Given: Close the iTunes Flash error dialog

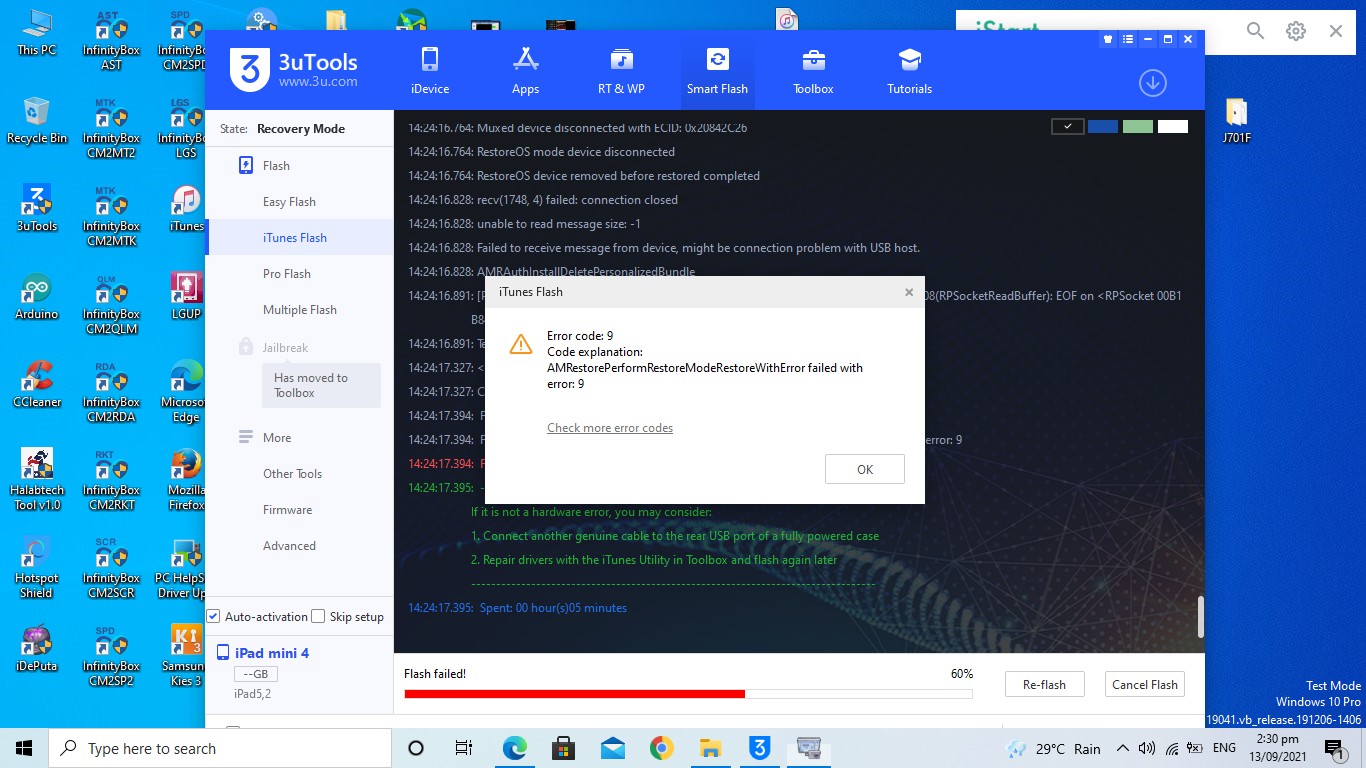Looking at the screenshot, I should (x=909, y=292).
